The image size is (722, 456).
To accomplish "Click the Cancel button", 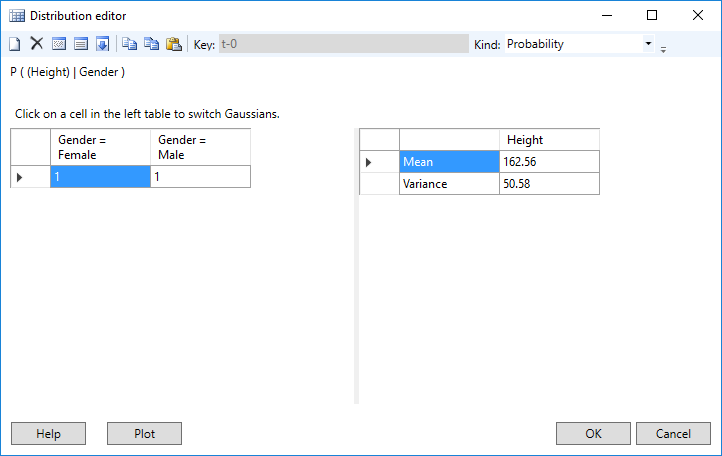I will click(673, 434).
